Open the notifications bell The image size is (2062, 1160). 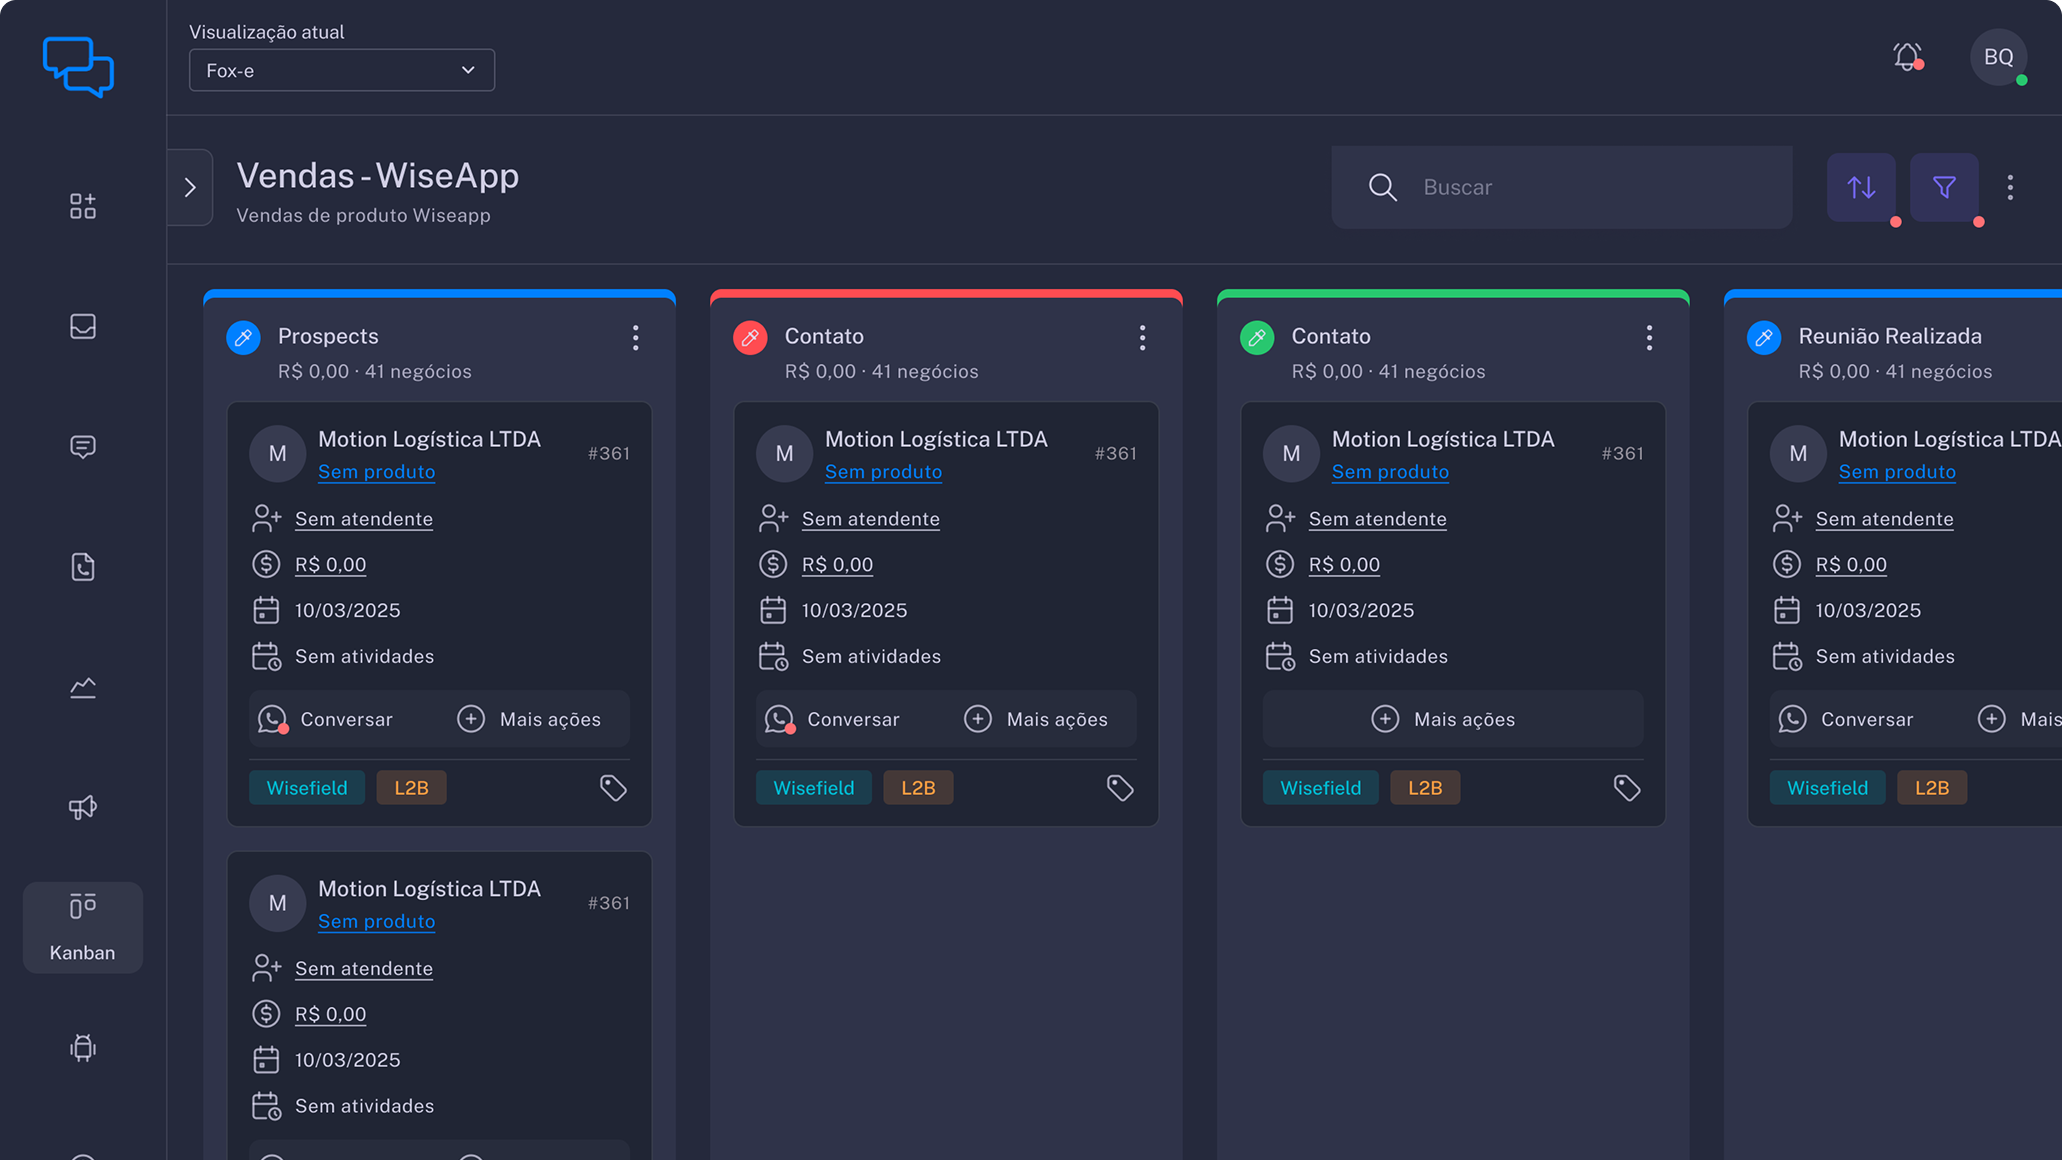[x=1907, y=57]
